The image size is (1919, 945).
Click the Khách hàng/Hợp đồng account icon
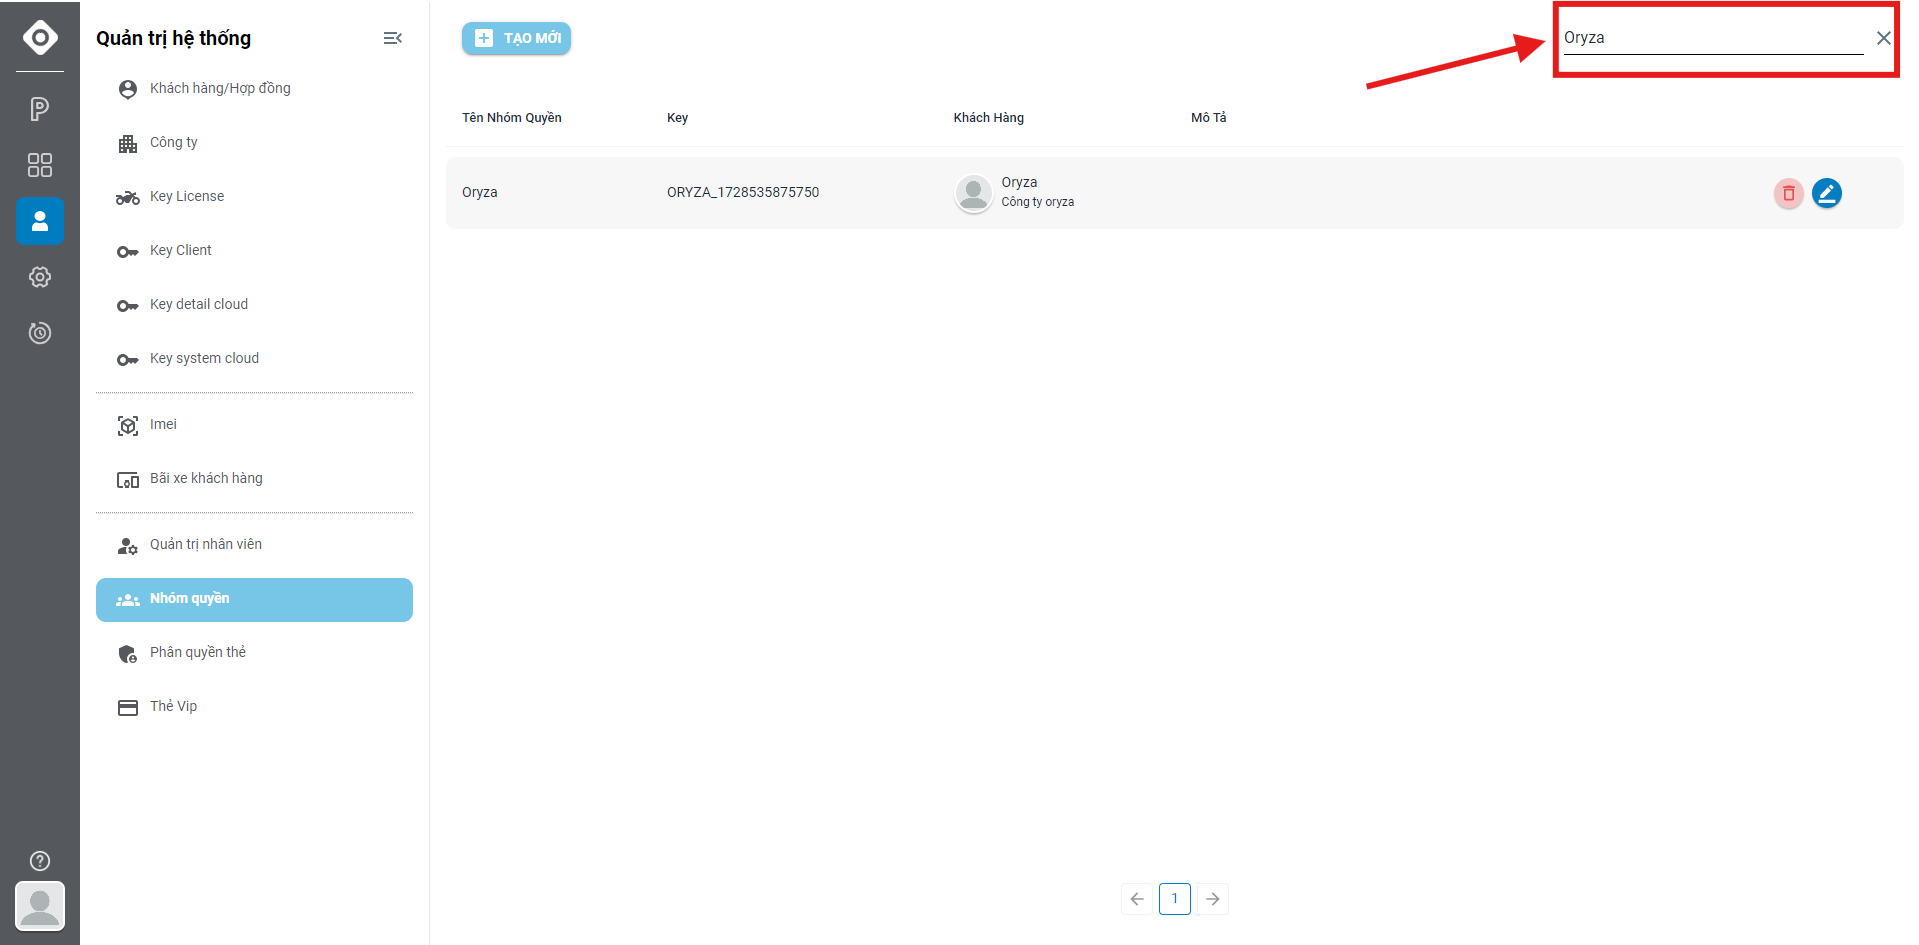tap(128, 90)
